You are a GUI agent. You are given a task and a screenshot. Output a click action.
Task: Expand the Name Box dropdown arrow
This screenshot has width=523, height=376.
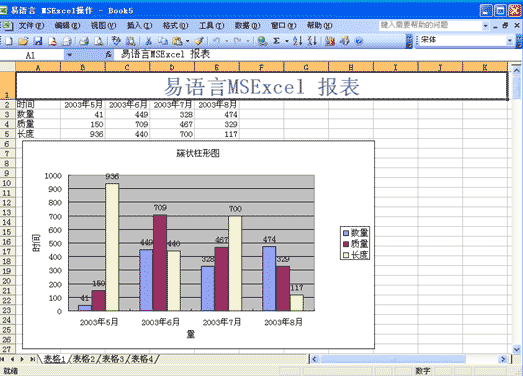69,55
